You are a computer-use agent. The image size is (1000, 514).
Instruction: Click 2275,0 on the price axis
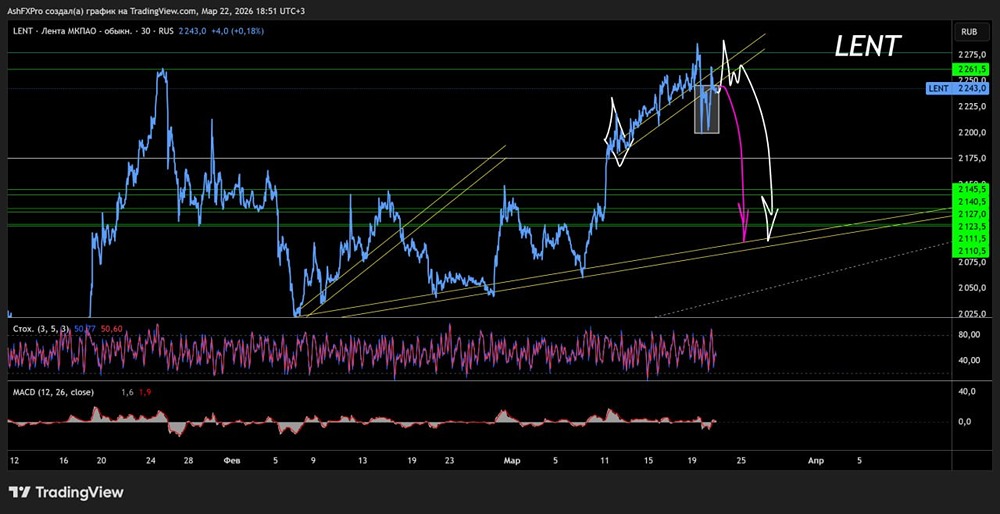(x=972, y=55)
